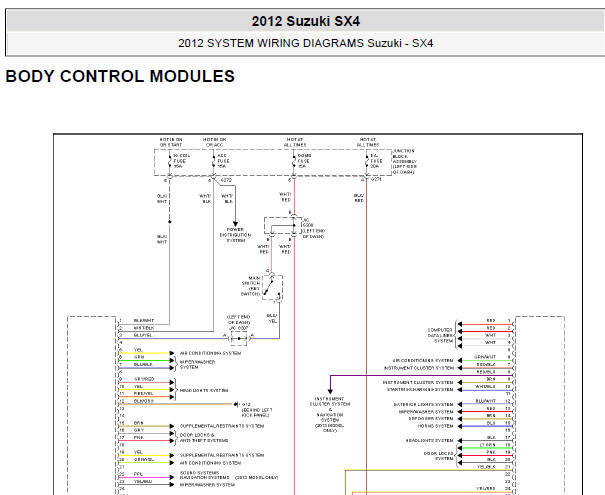Screen dimensions: 605x495
Task: Click the "HOT IN ON OR START" label
Action: click(171, 142)
